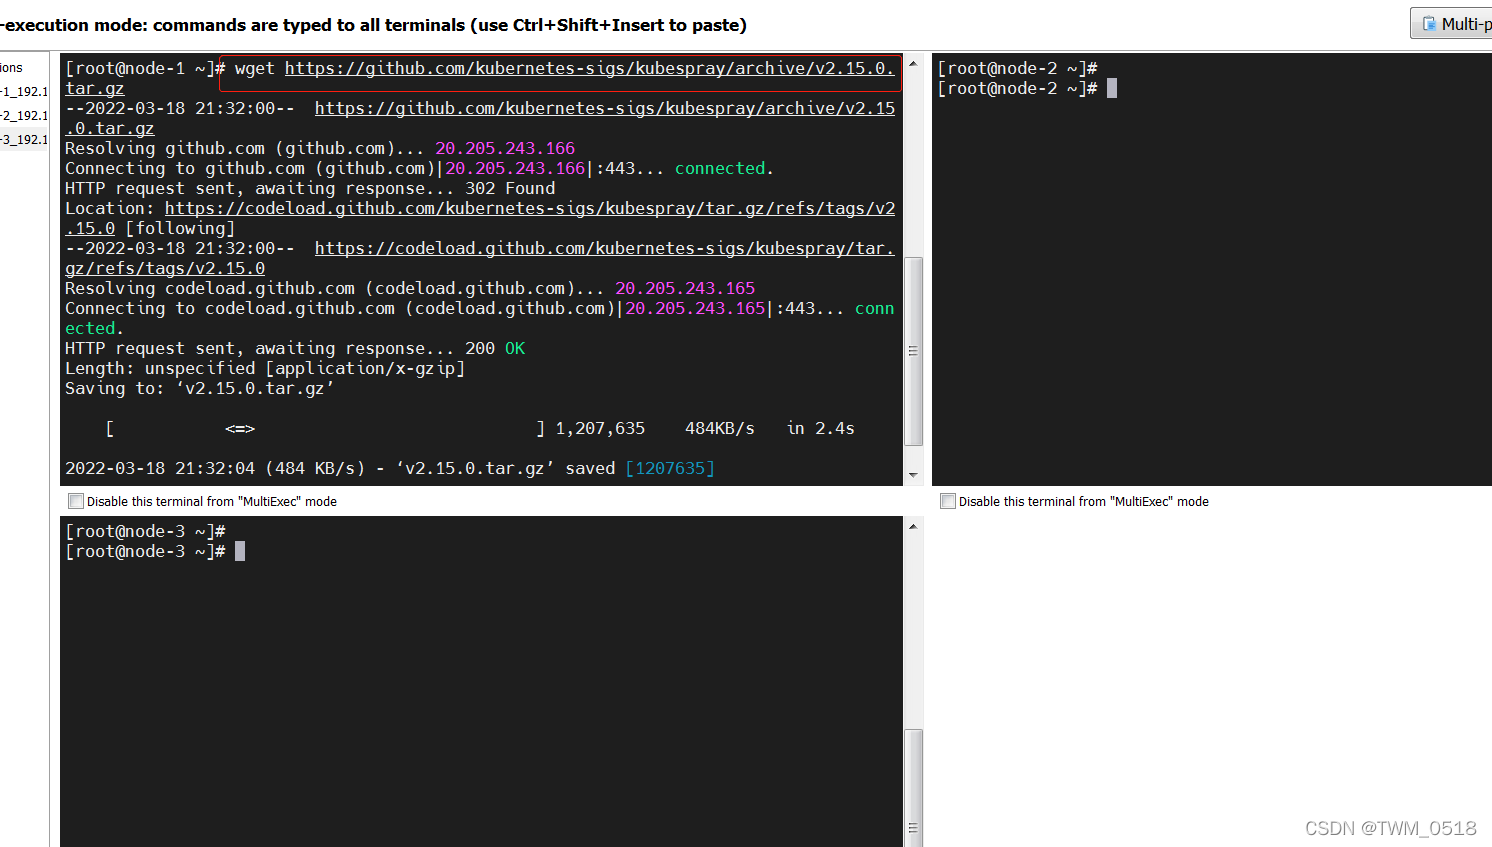Focus the node-2 terminal at its cursor
The width and height of the screenshot is (1492, 847).
[x=1111, y=89]
